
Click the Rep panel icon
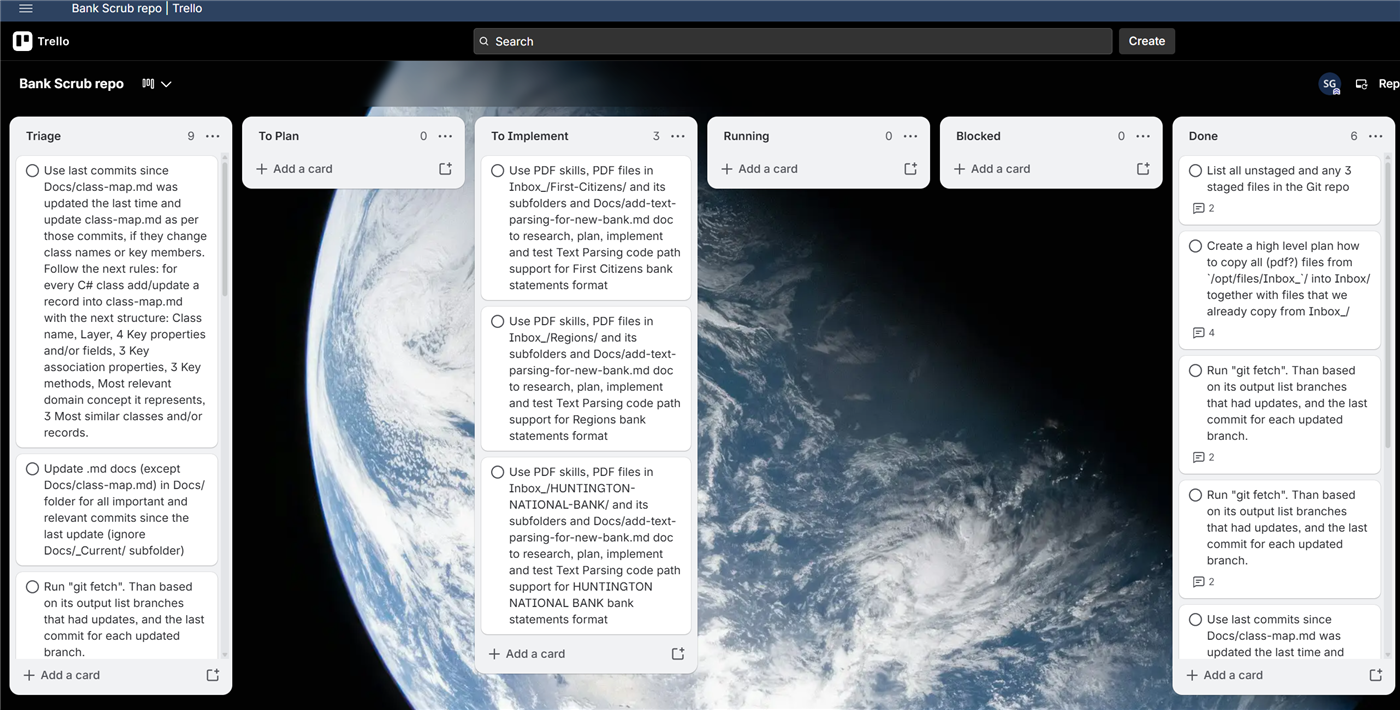click(x=1361, y=84)
